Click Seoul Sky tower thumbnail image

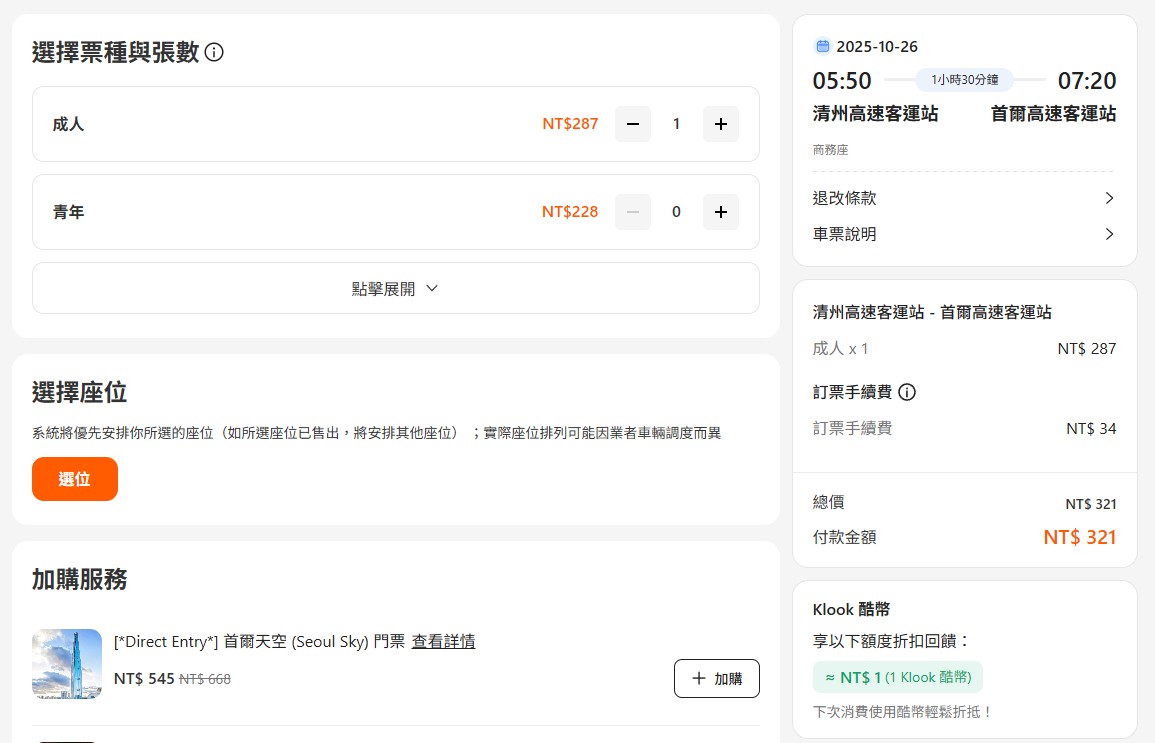(x=67, y=663)
